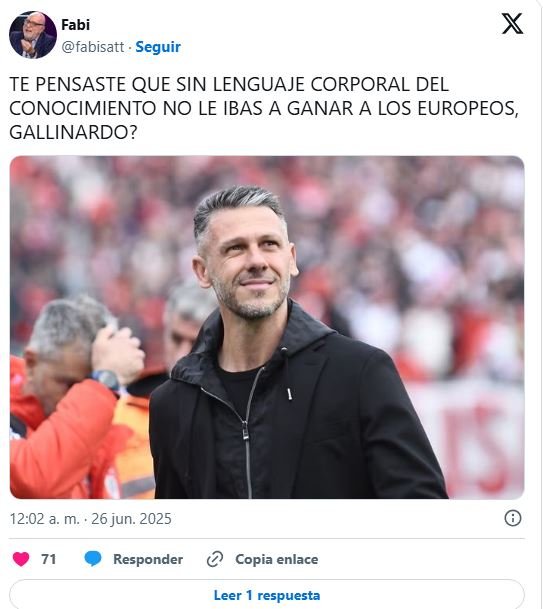Open Fabi's round profile avatar
Screen dimensions: 543x609
click(x=33, y=35)
